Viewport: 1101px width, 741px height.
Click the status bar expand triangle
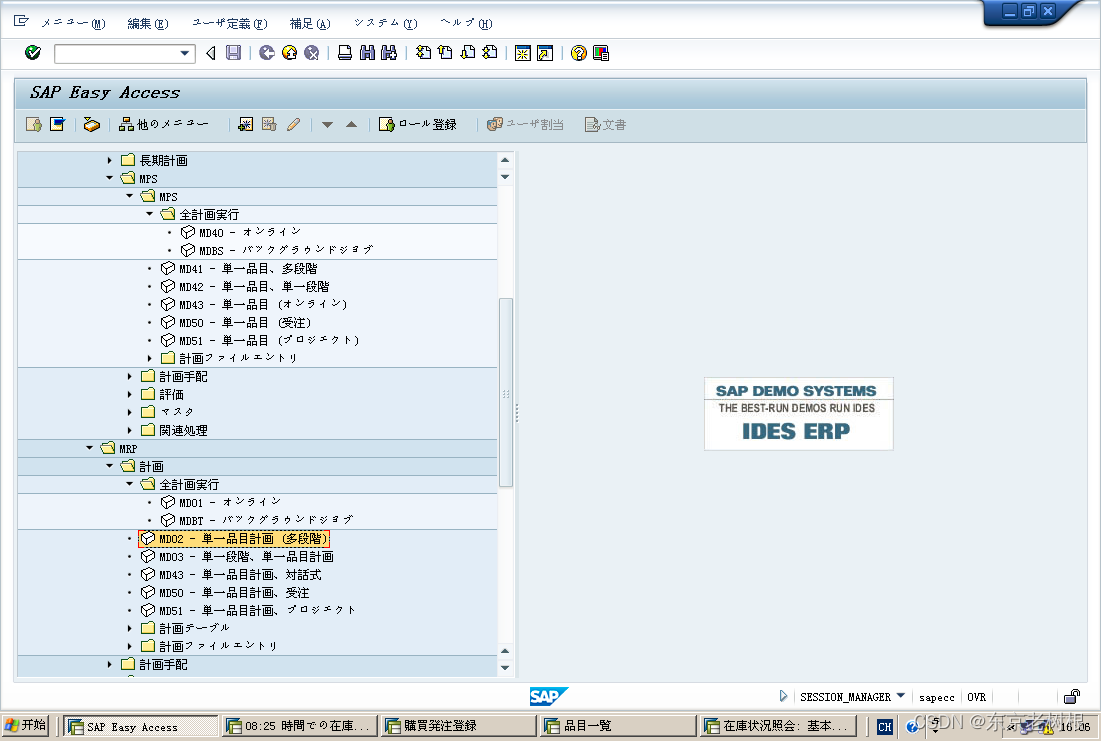point(783,696)
